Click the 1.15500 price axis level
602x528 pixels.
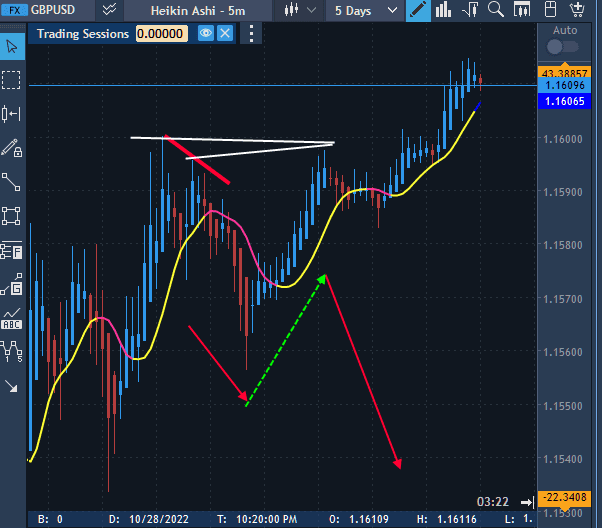562,406
